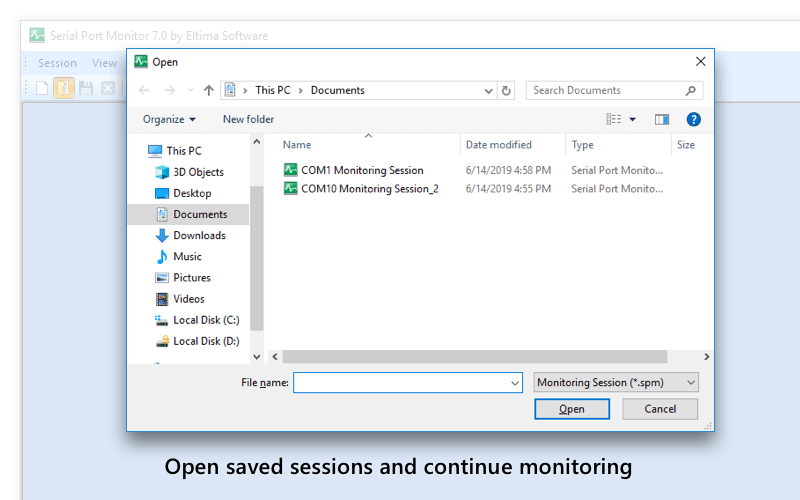Click the navigation pane vertical scrollbar thumb
800x500 pixels.
(257, 258)
